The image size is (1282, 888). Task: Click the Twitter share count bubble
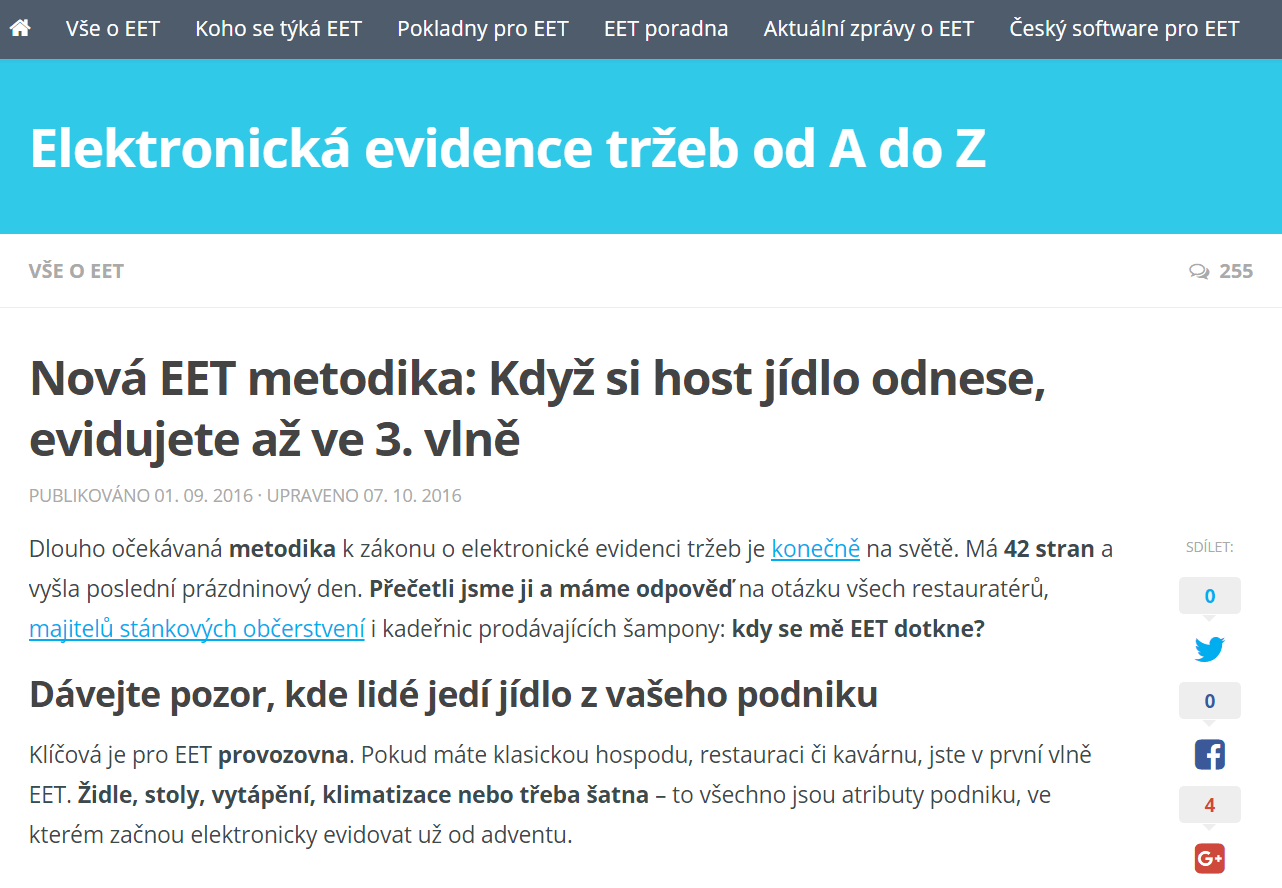point(1210,596)
